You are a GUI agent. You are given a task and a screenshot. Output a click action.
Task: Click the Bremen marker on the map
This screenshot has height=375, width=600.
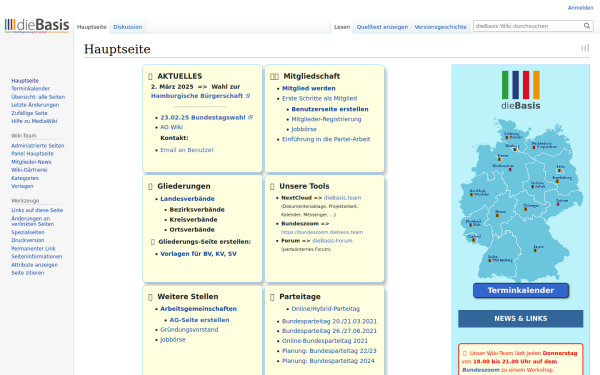click(500, 159)
